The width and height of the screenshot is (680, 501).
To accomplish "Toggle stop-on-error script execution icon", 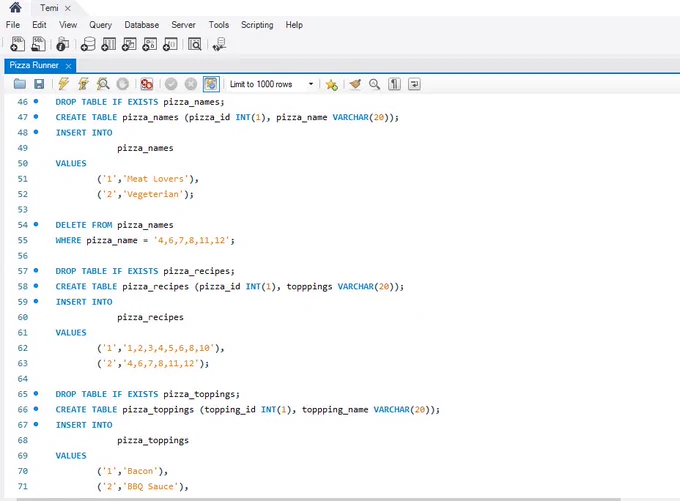I will (147, 84).
